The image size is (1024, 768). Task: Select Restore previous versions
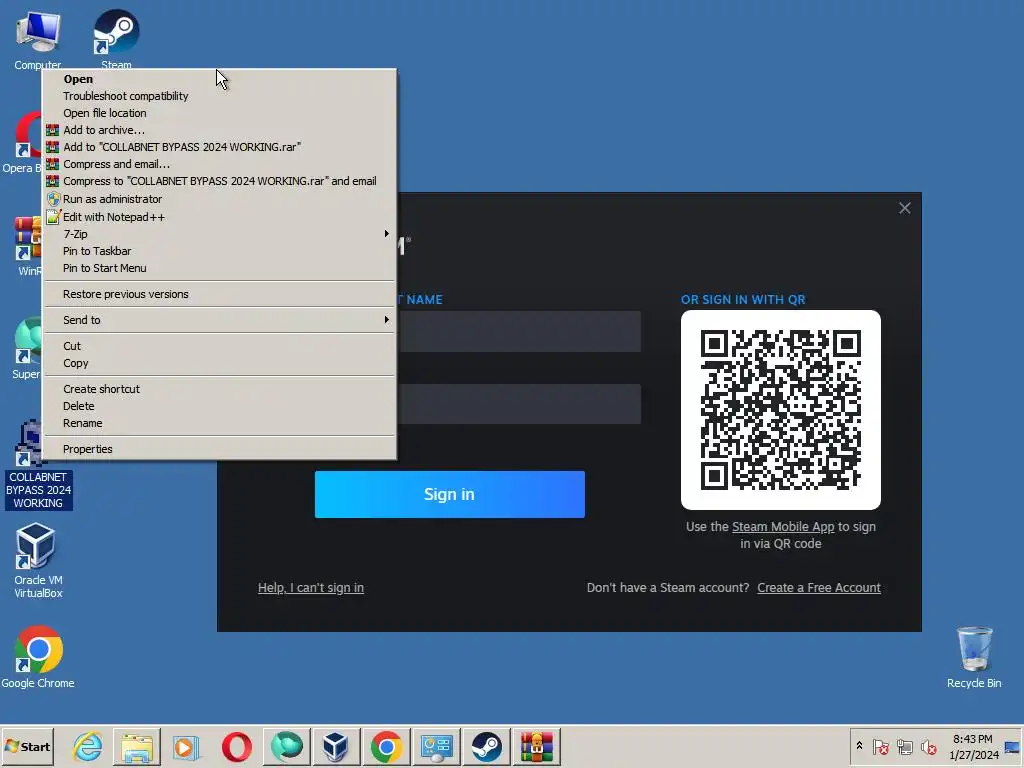pyautogui.click(x=219, y=294)
